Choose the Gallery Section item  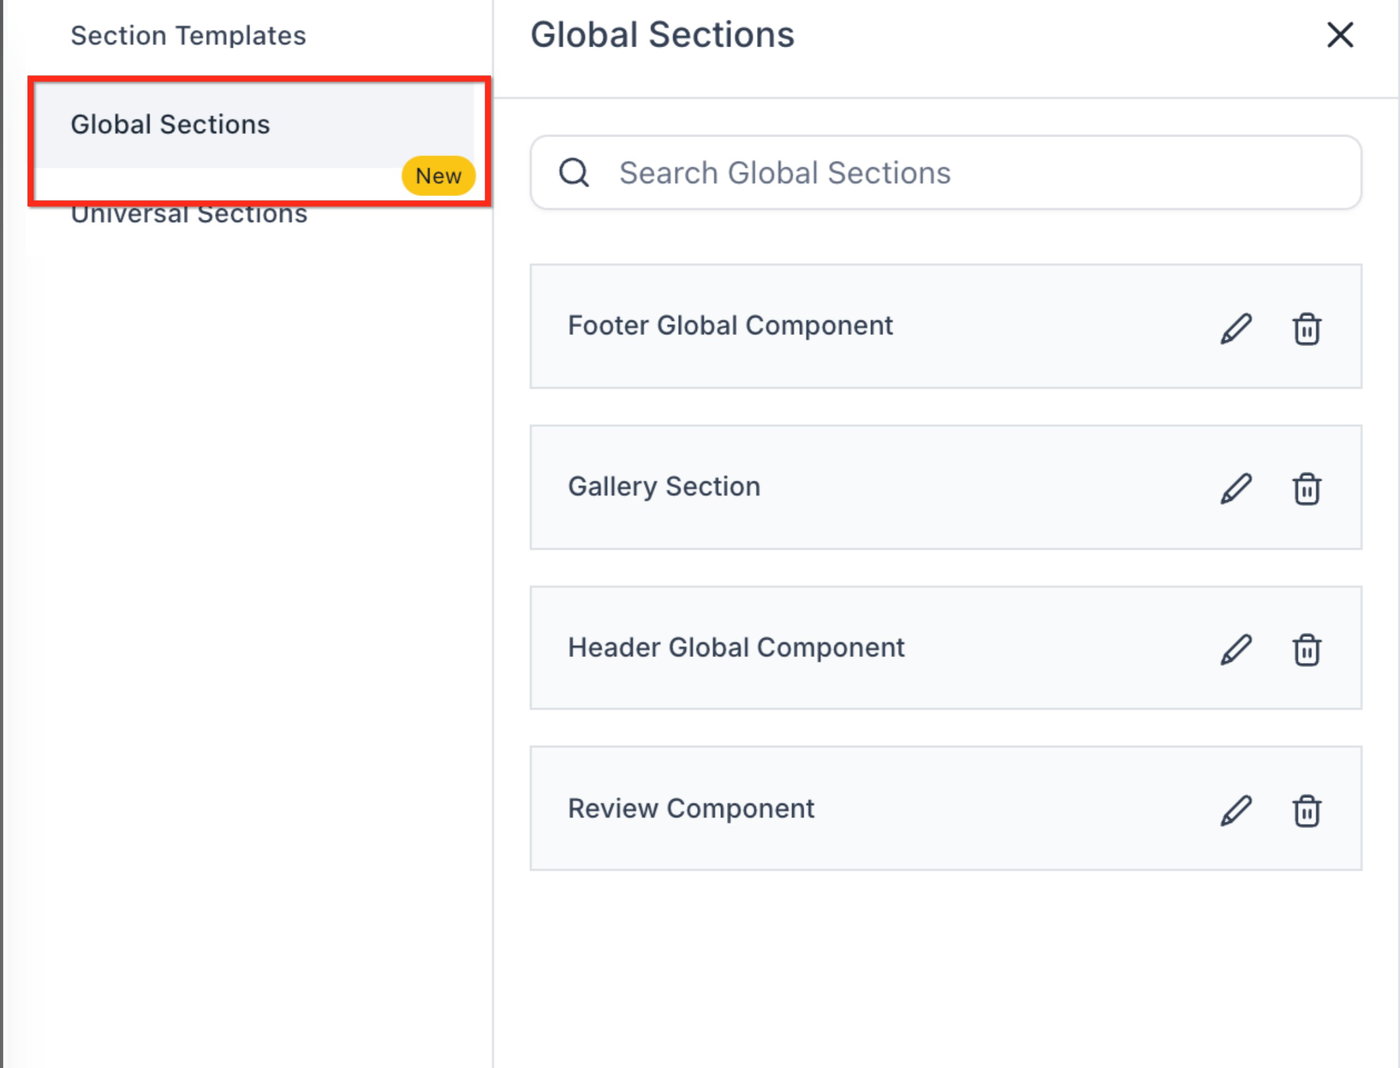tap(664, 487)
